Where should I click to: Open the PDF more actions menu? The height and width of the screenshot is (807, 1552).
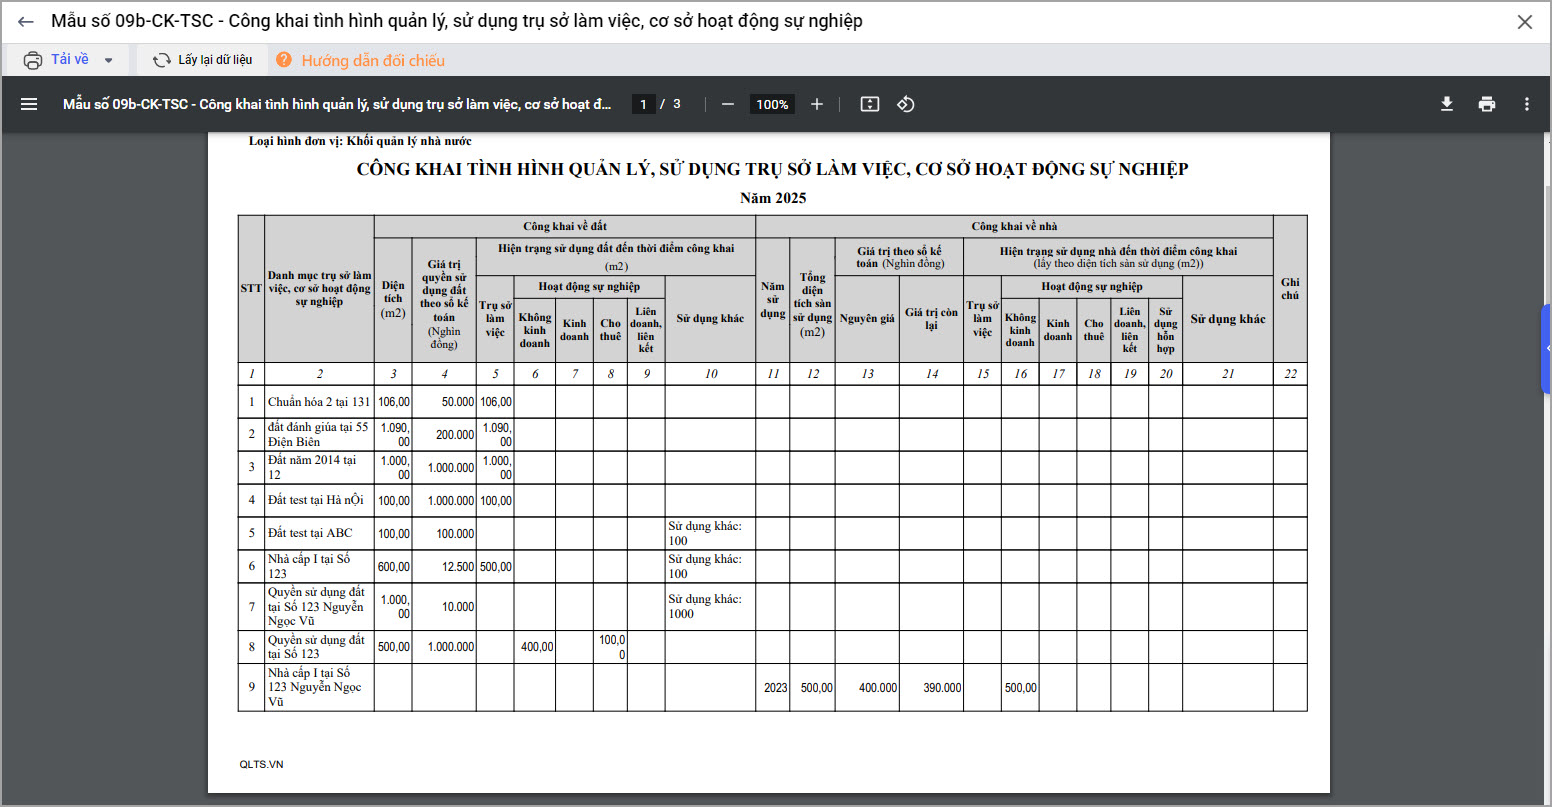tap(1527, 104)
